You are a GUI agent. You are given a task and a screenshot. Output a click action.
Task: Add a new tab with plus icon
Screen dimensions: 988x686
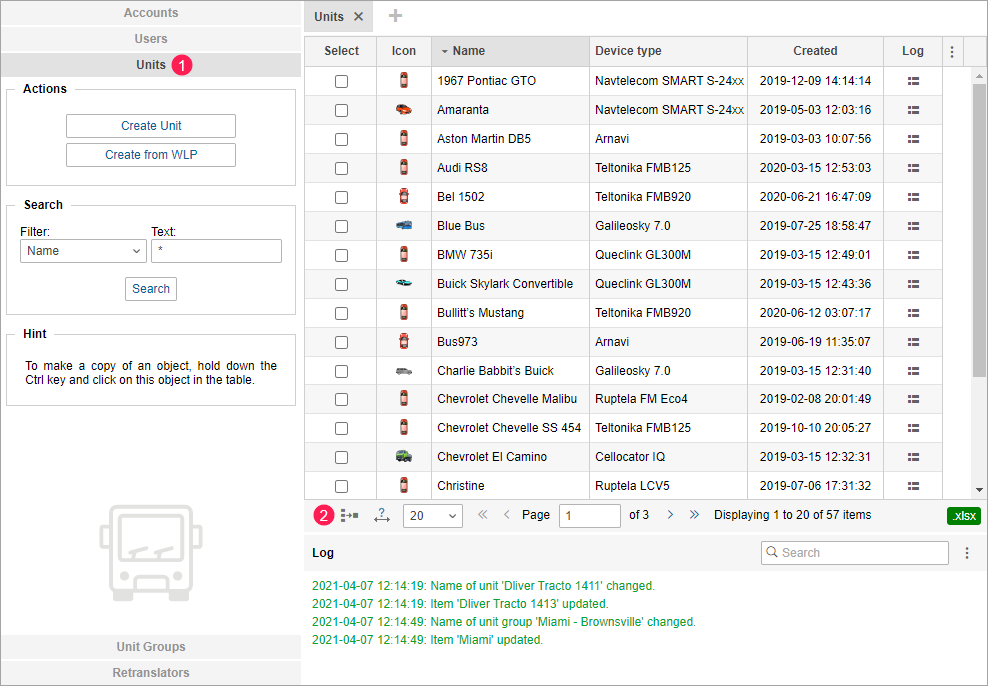tap(395, 16)
